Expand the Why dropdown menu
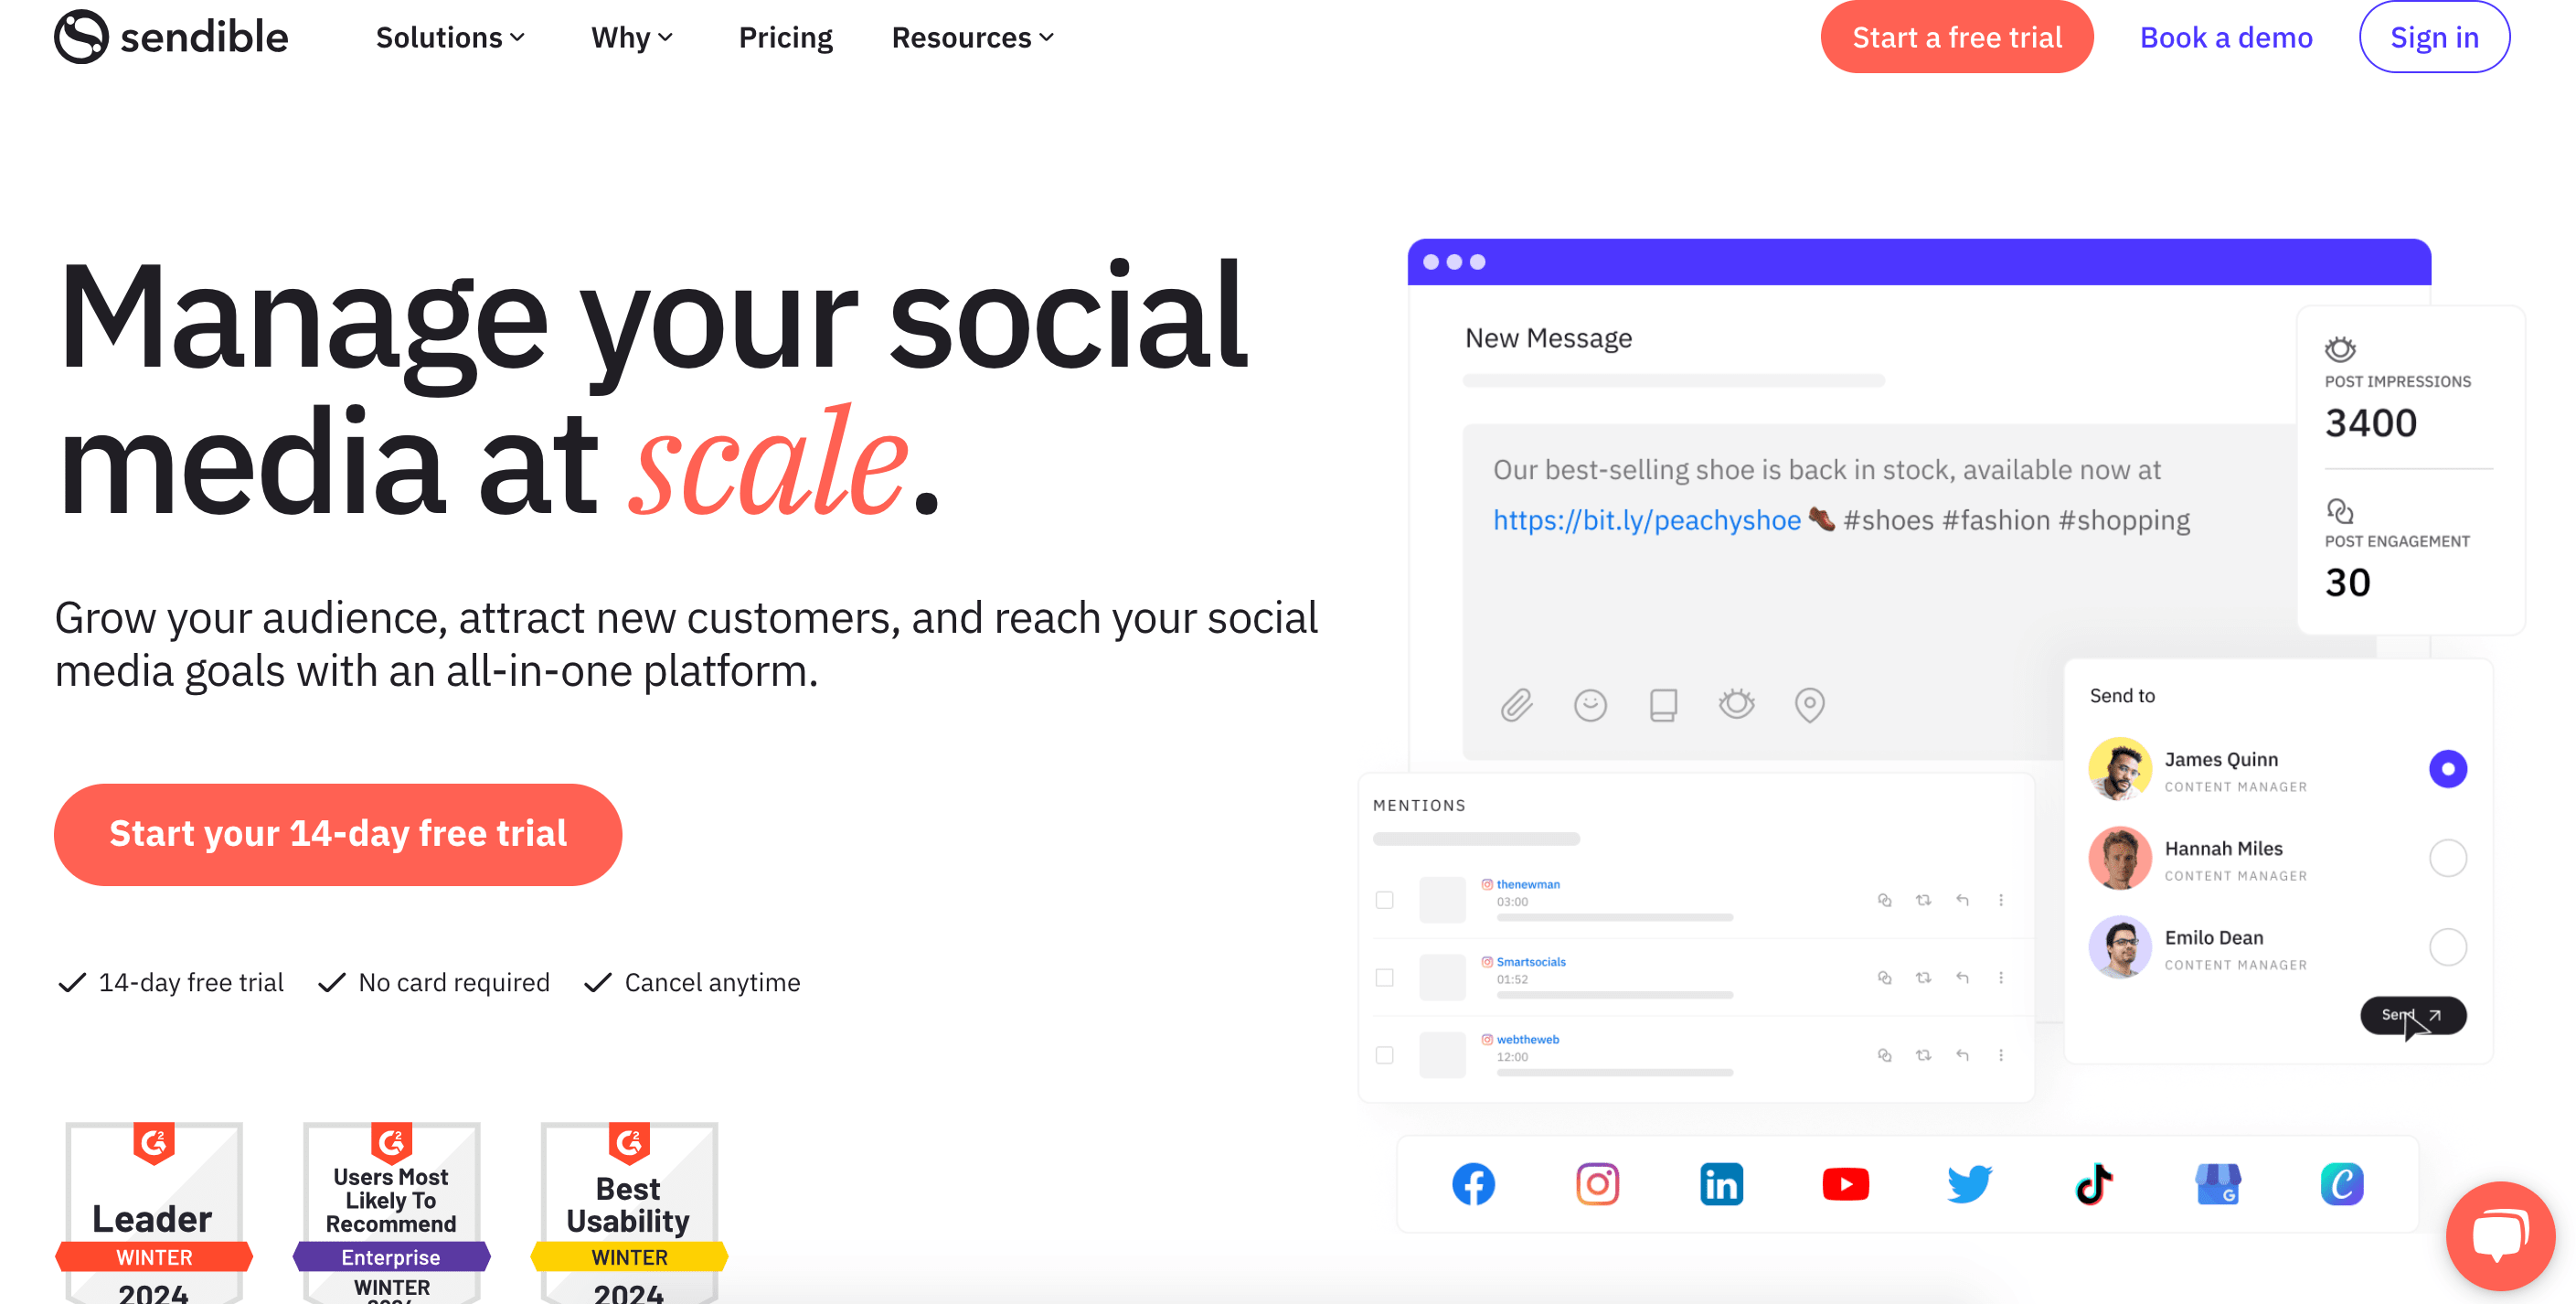 (x=628, y=37)
